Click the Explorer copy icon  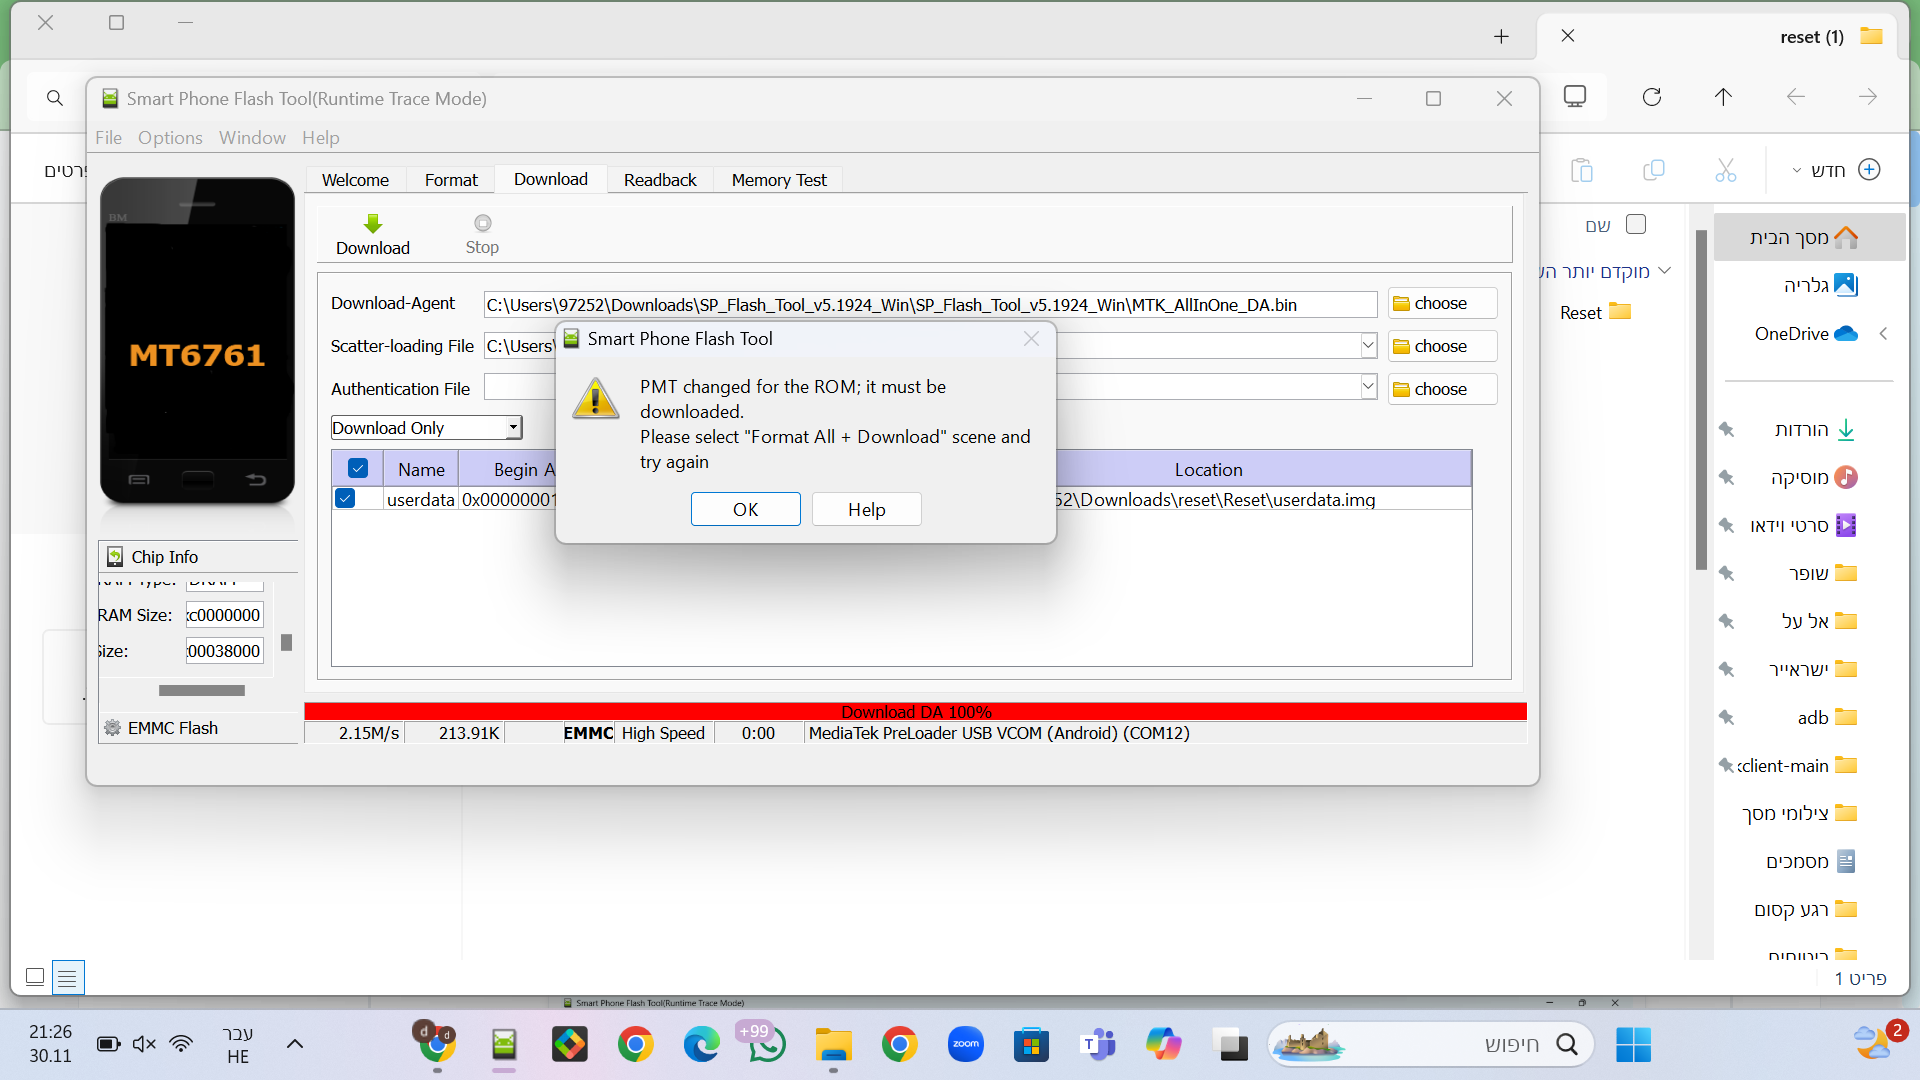[x=1654, y=170]
